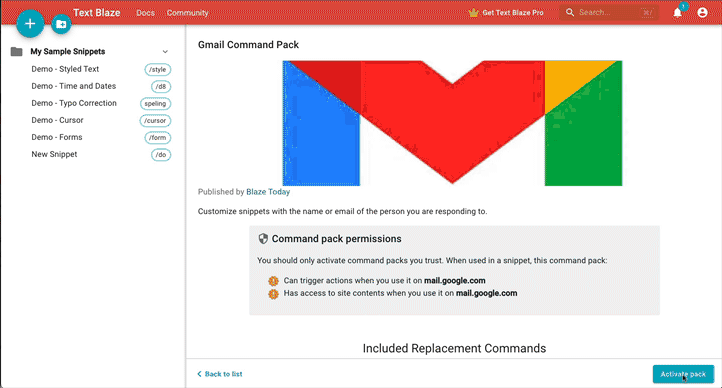Open the user account avatar menu
722x388 pixels.
(x=702, y=12)
